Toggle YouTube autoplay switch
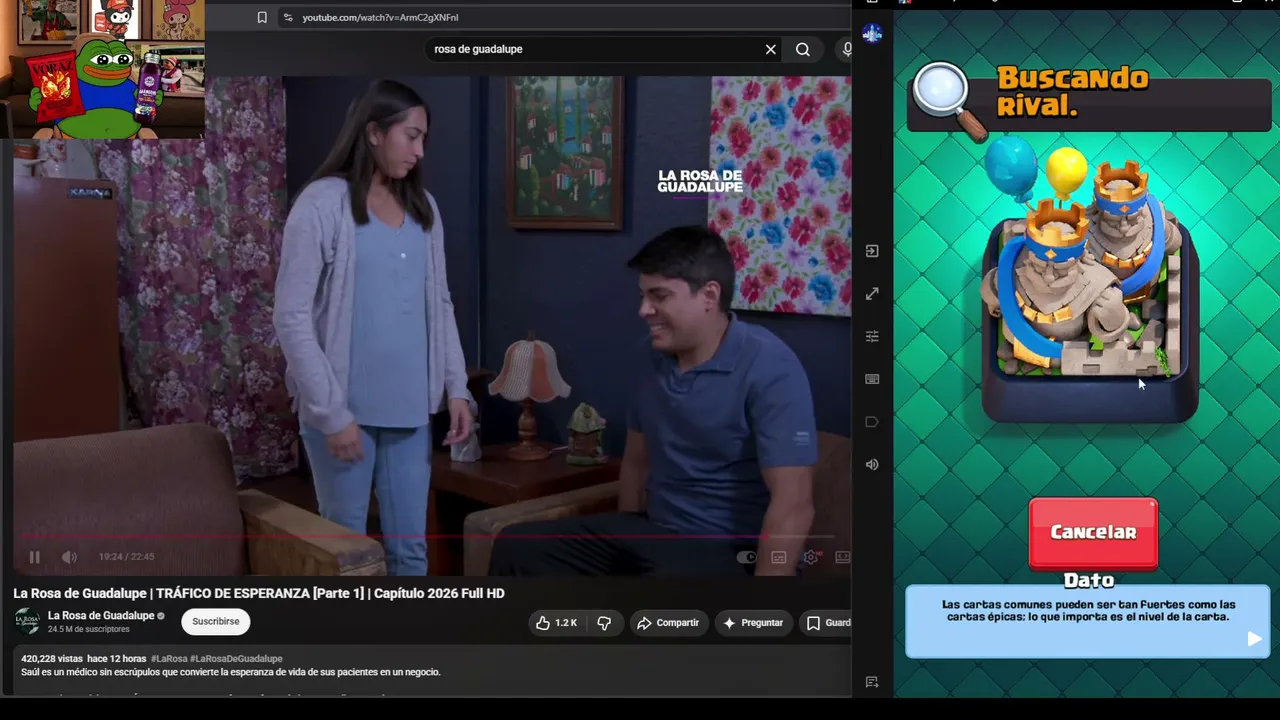The image size is (1280, 720). point(747,557)
